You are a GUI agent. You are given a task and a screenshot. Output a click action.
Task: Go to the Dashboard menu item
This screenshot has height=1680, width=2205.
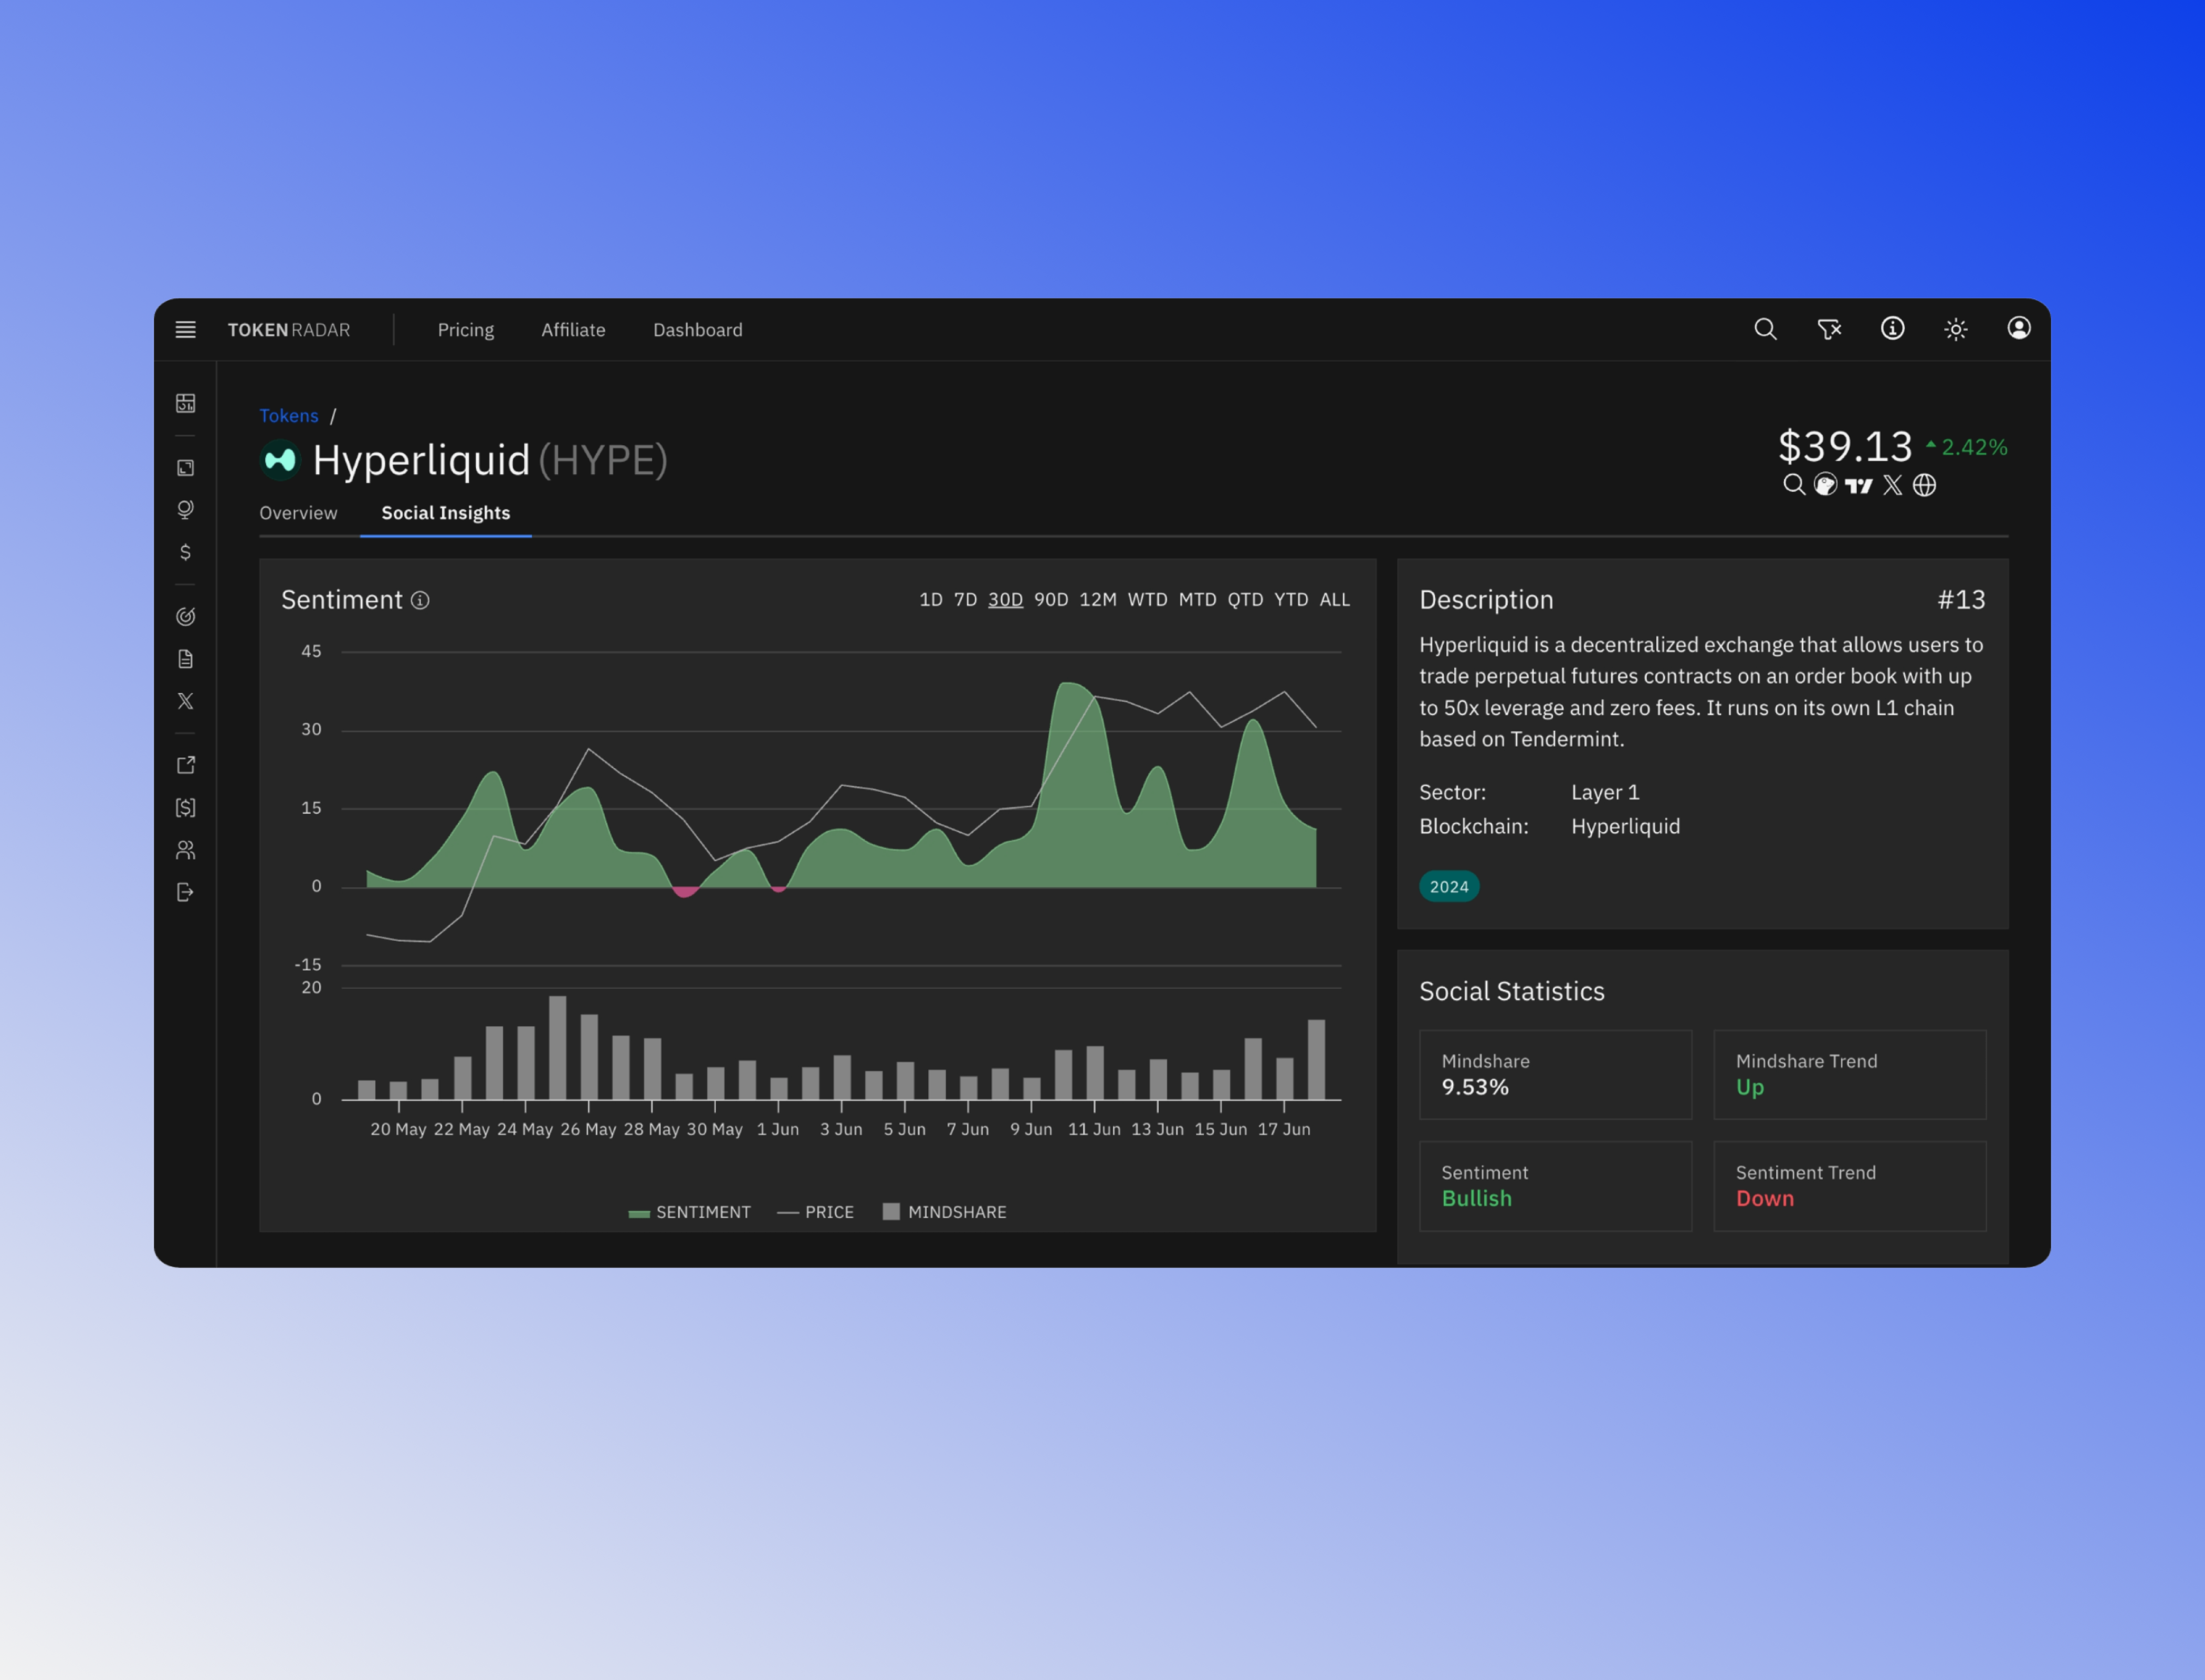click(x=698, y=330)
